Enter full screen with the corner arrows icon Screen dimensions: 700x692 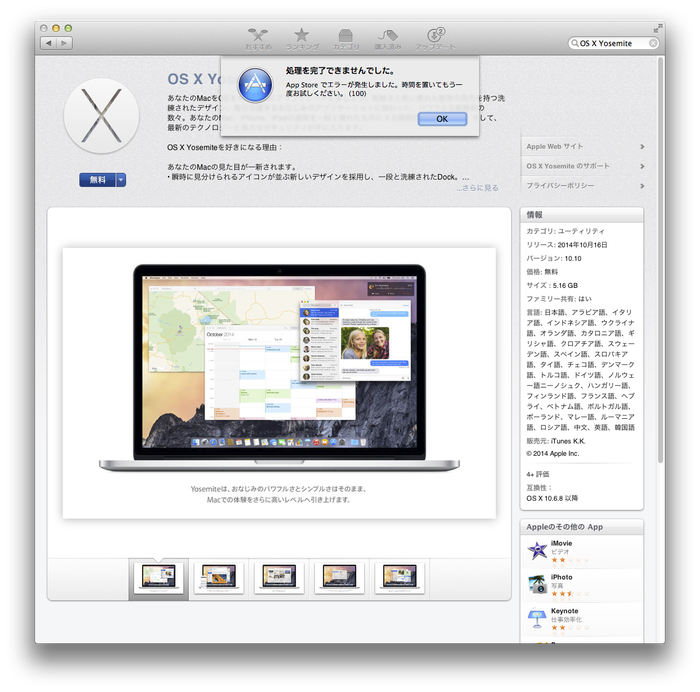pyautogui.click(x=658, y=28)
